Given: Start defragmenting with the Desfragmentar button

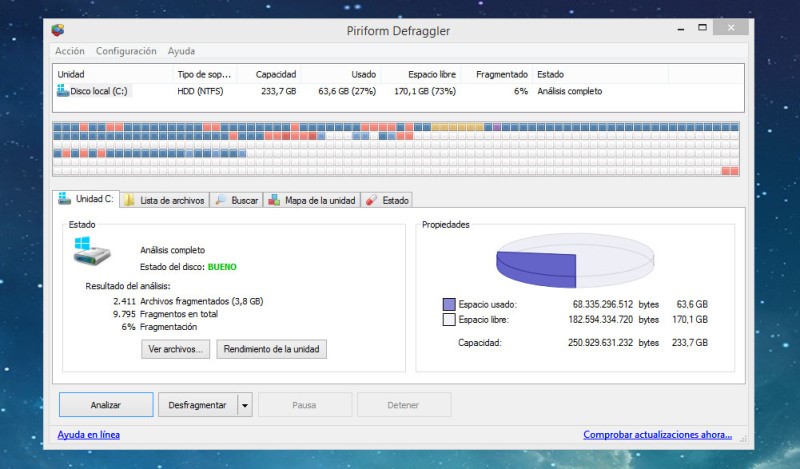Looking at the screenshot, I should coord(197,405).
